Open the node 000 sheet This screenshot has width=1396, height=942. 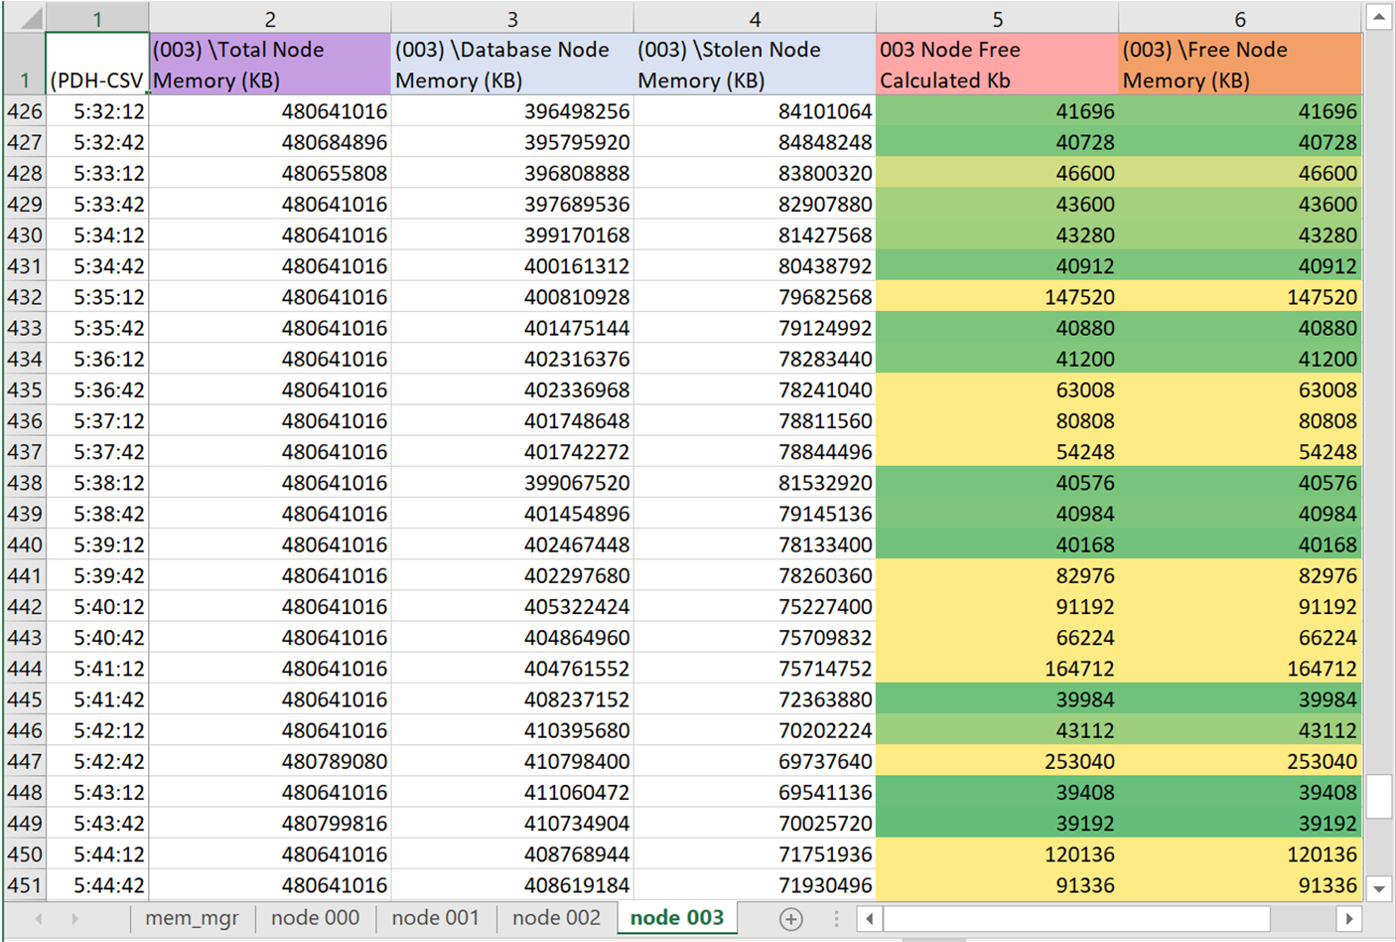pos(315,917)
